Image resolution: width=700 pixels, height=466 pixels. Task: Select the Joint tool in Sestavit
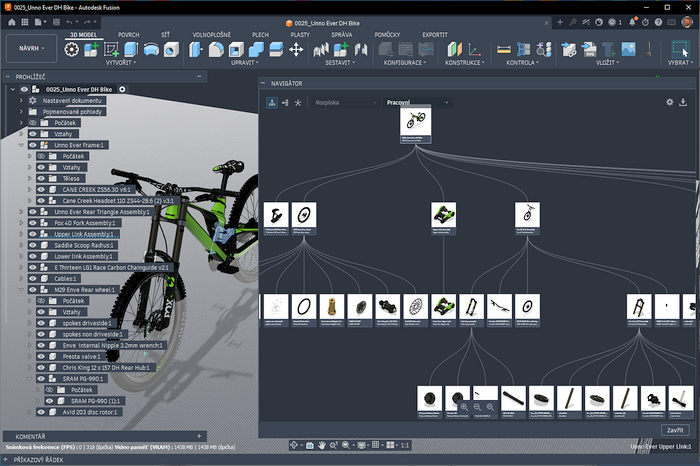361,49
